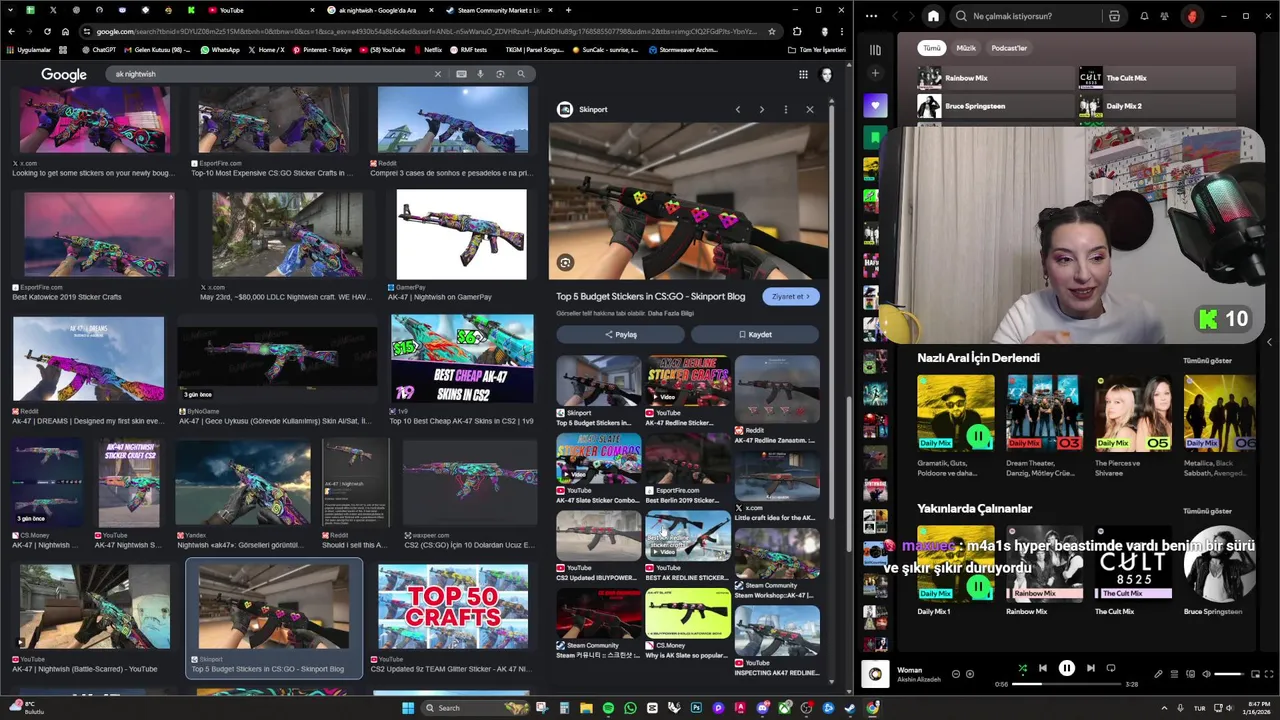The image size is (1280, 720).
Task: Open WhatsApp from Windows taskbar
Action: 630,708
